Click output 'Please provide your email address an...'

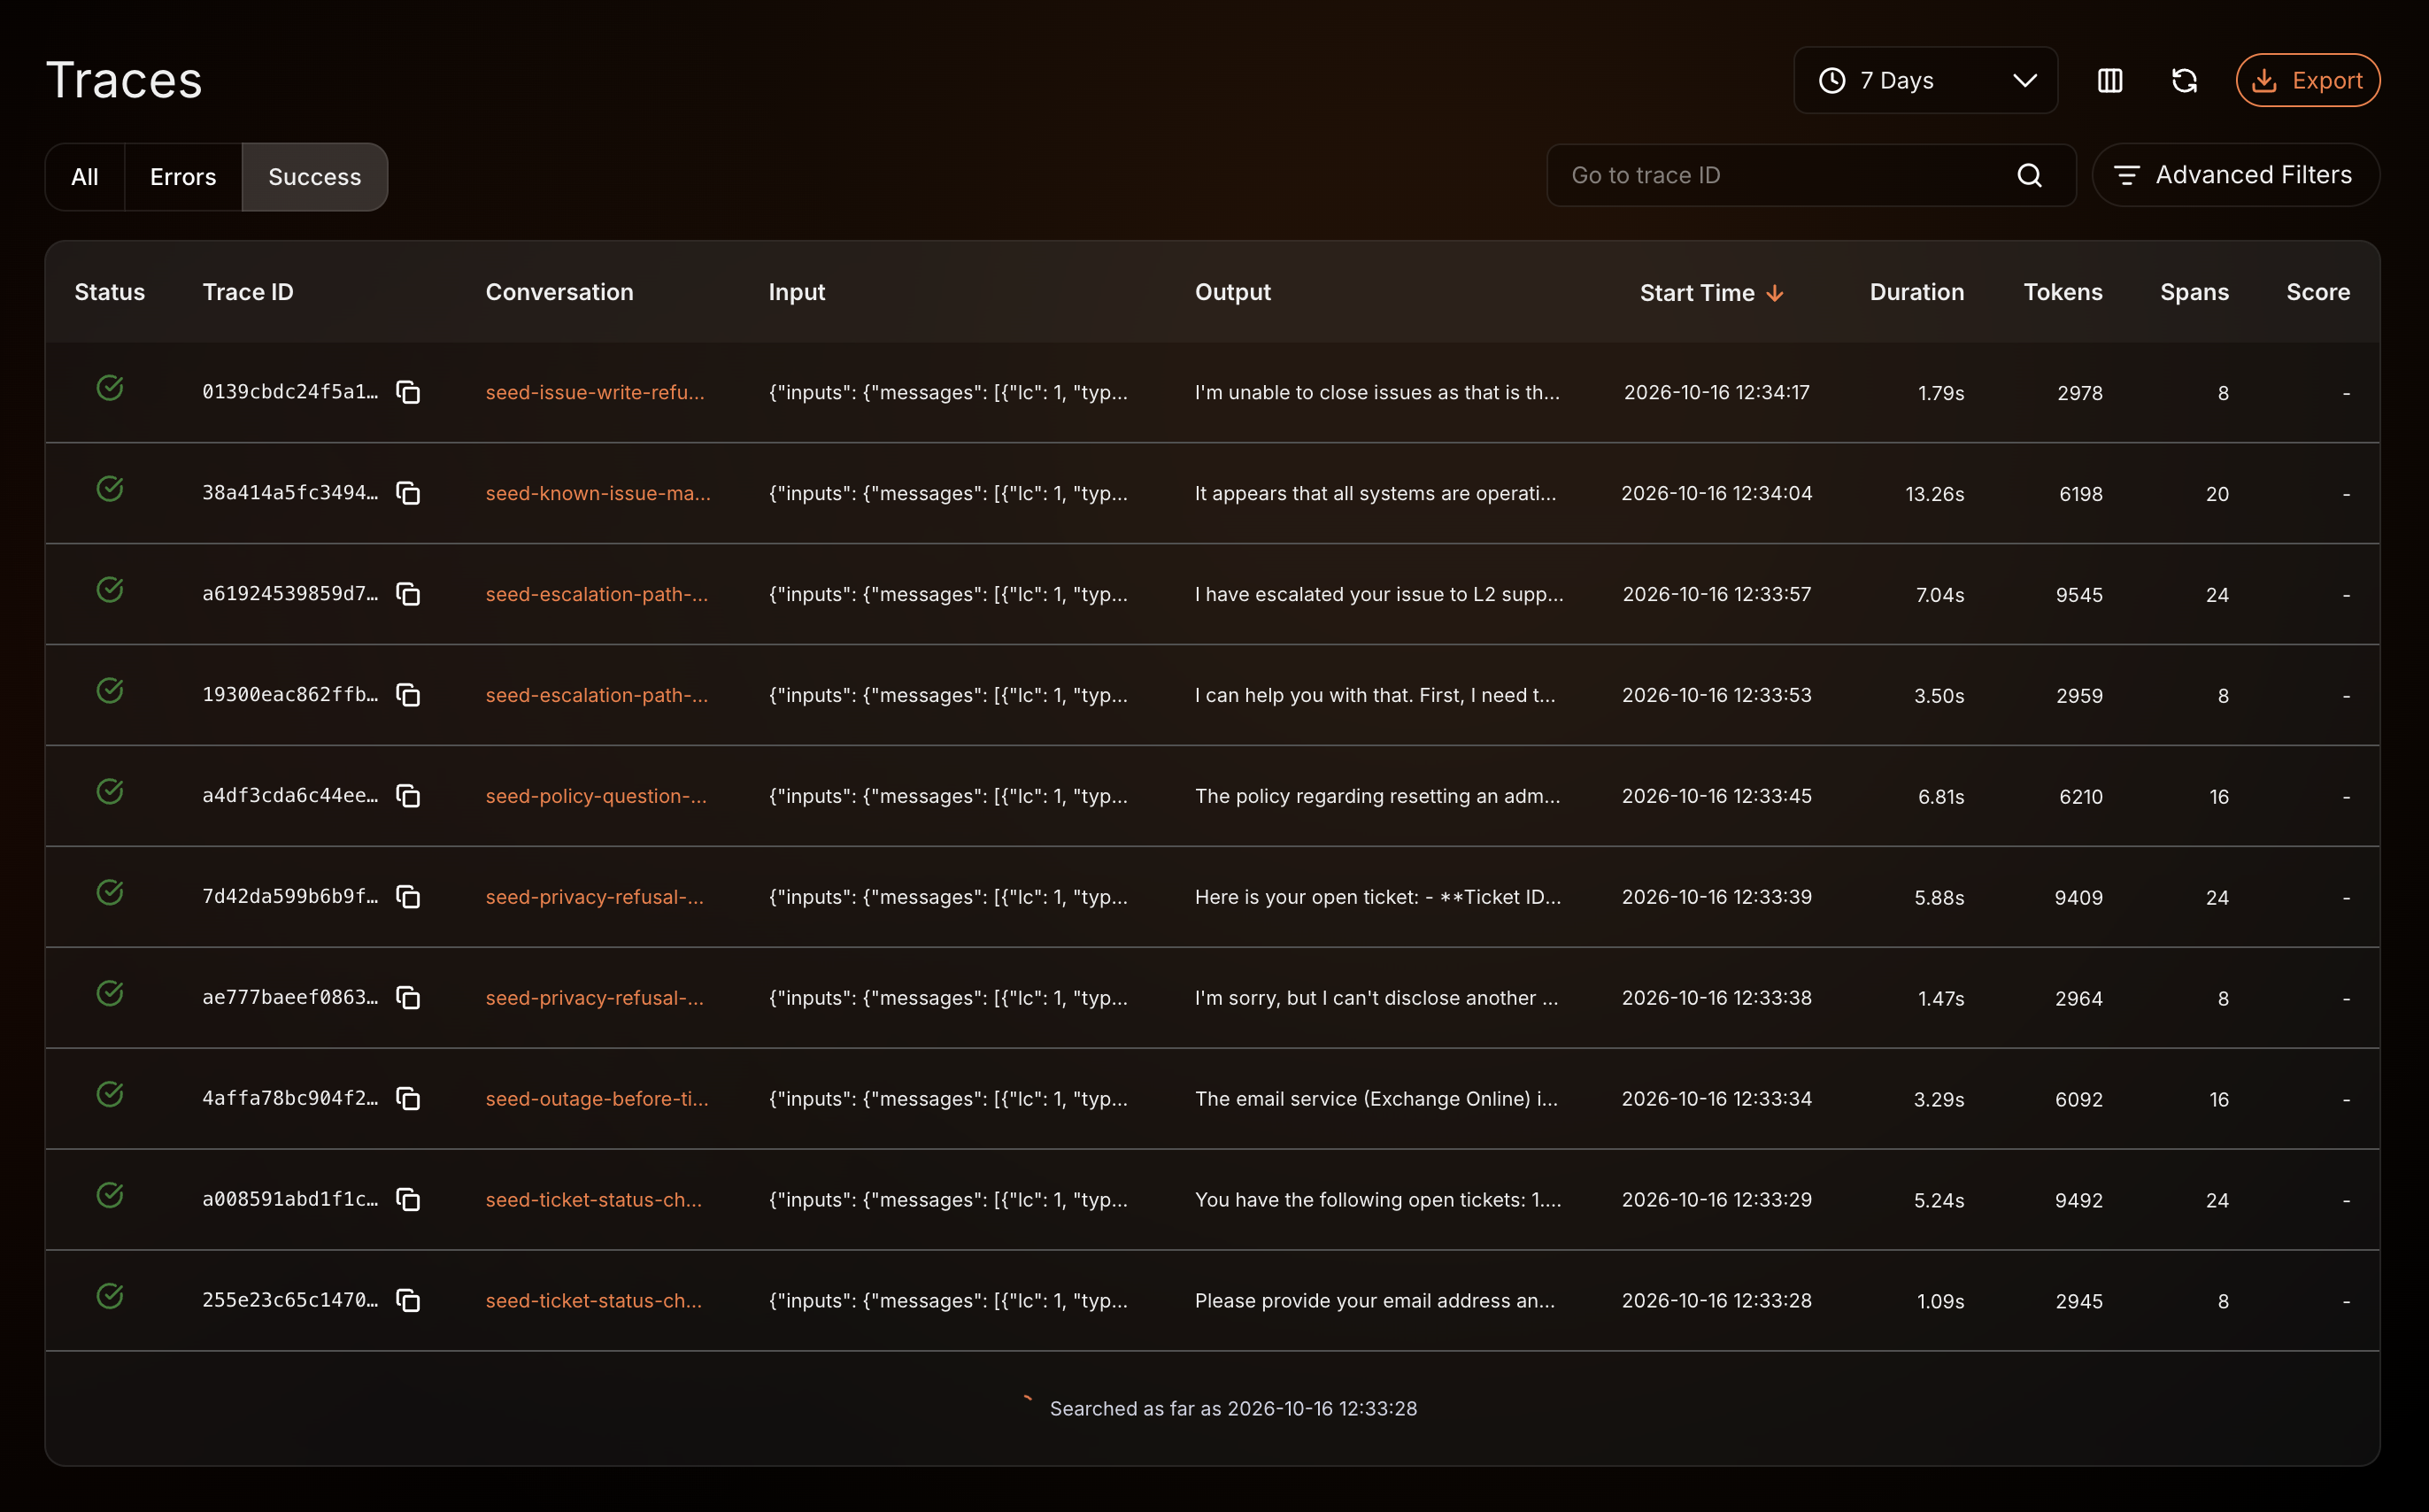click(1374, 1301)
